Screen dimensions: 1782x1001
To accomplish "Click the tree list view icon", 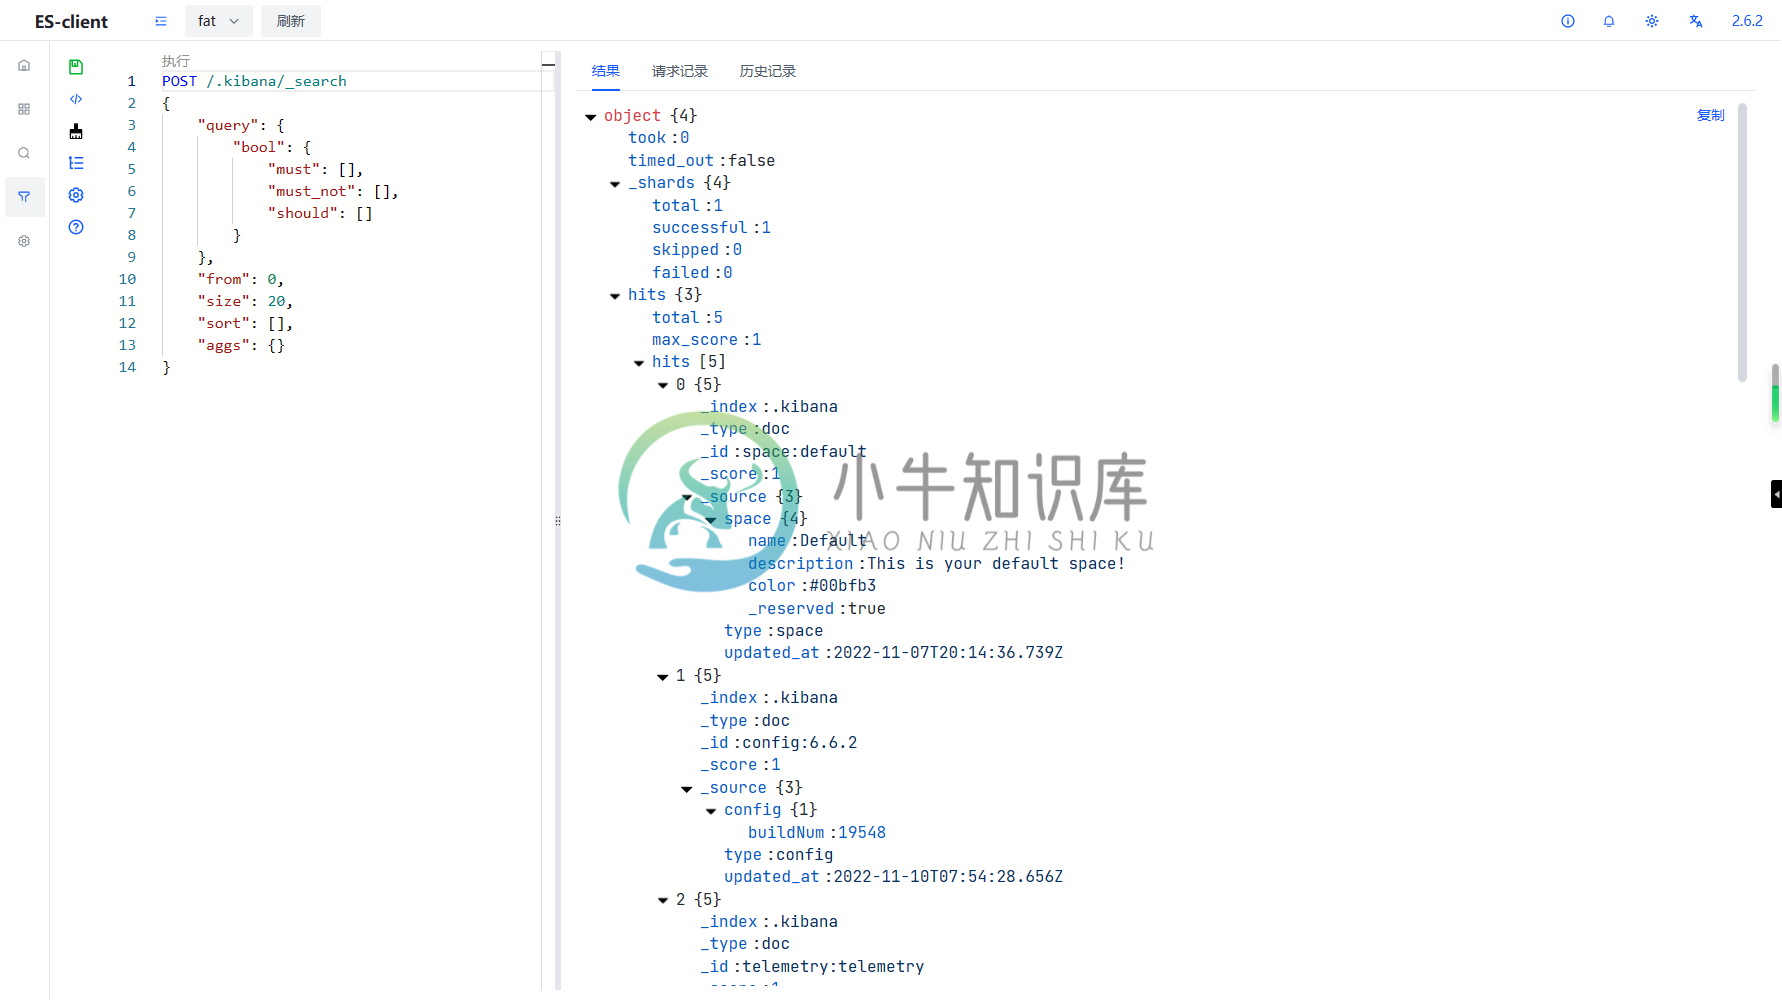I will [76, 163].
